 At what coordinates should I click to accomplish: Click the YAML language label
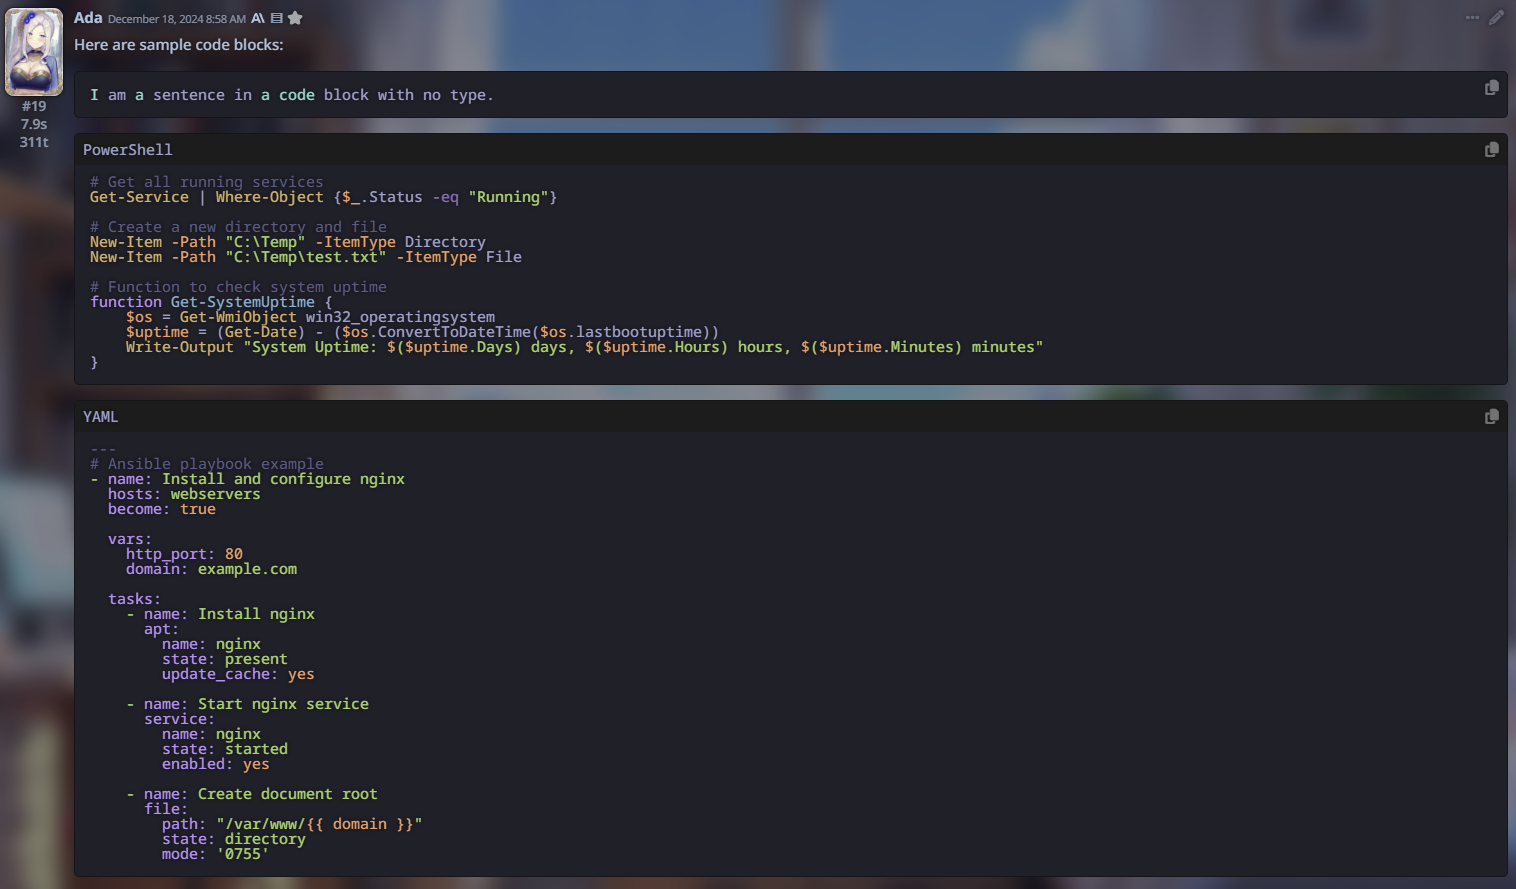(101, 417)
